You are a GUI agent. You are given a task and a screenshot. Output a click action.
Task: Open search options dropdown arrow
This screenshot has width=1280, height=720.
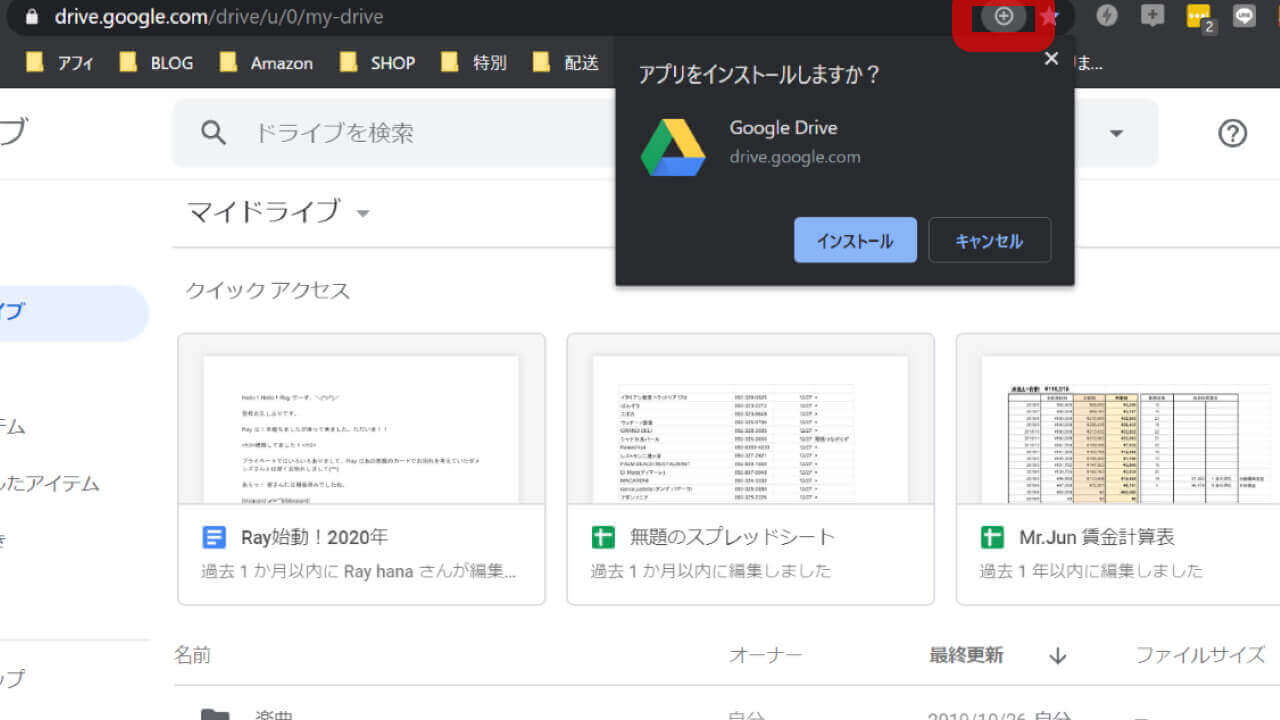[1116, 133]
